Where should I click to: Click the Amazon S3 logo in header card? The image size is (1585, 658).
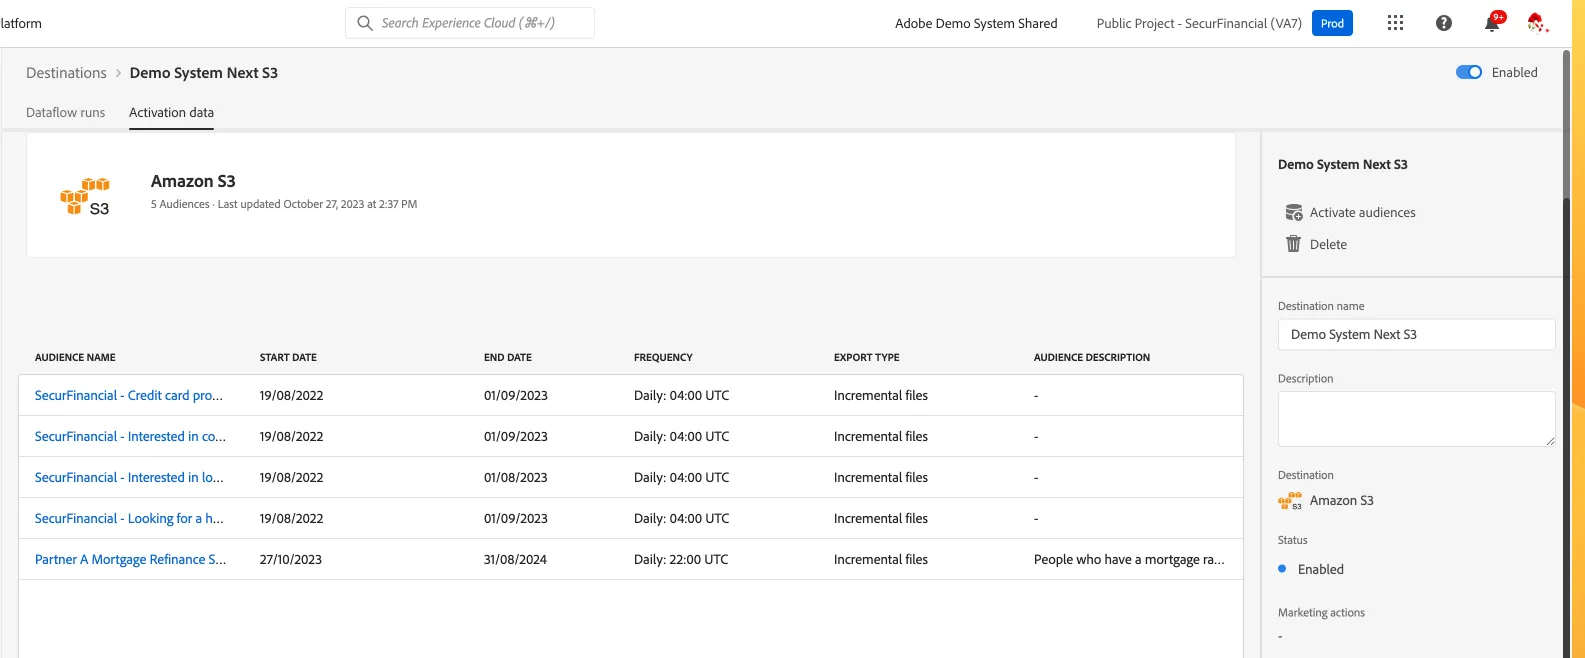tap(85, 196)
